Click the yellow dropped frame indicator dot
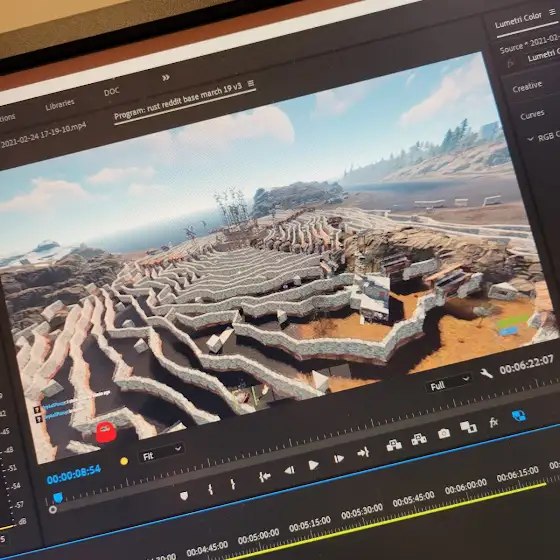 [x=124, y=461]
